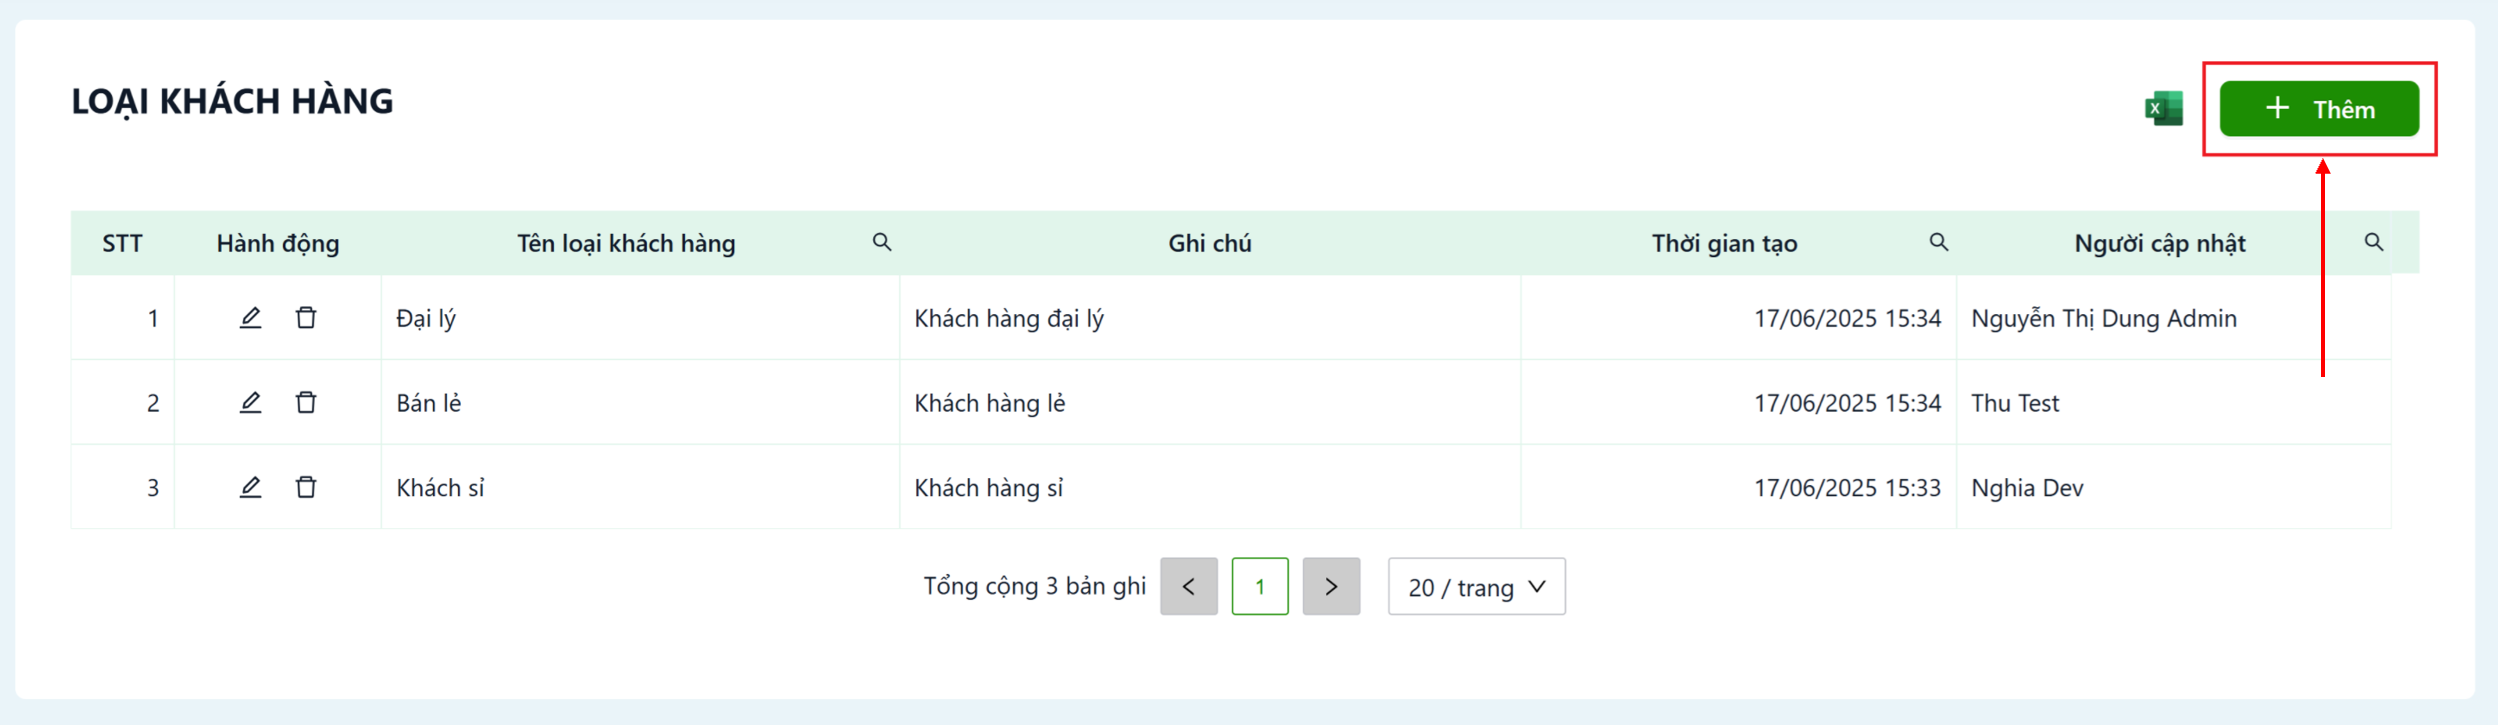This screenshot has width=2498, height=725.
Task: Search in the Tên loại khách hàng column
Action: (882, 242)
